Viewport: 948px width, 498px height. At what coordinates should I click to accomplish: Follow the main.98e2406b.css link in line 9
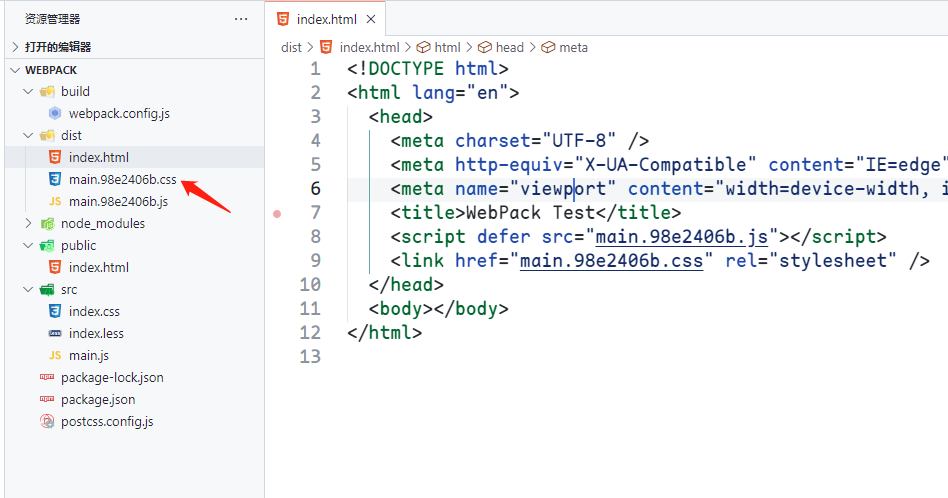click(x=611, y=261)
